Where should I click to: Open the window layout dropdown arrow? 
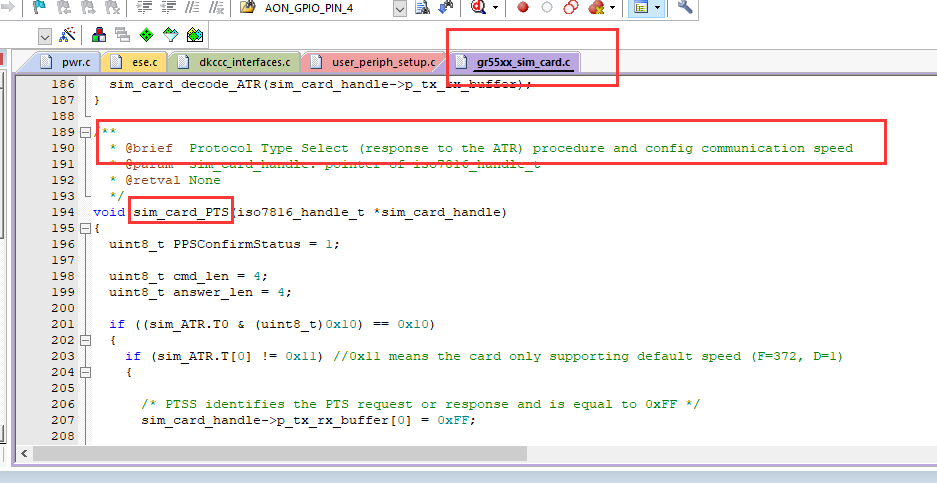[658, 8]
